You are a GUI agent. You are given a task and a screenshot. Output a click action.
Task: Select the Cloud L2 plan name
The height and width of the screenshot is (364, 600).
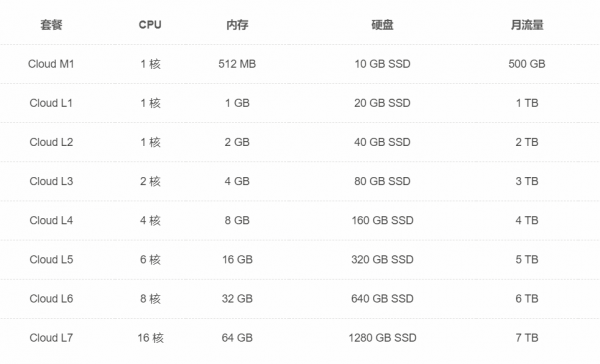pyautogui.click(x=51, y=142)
